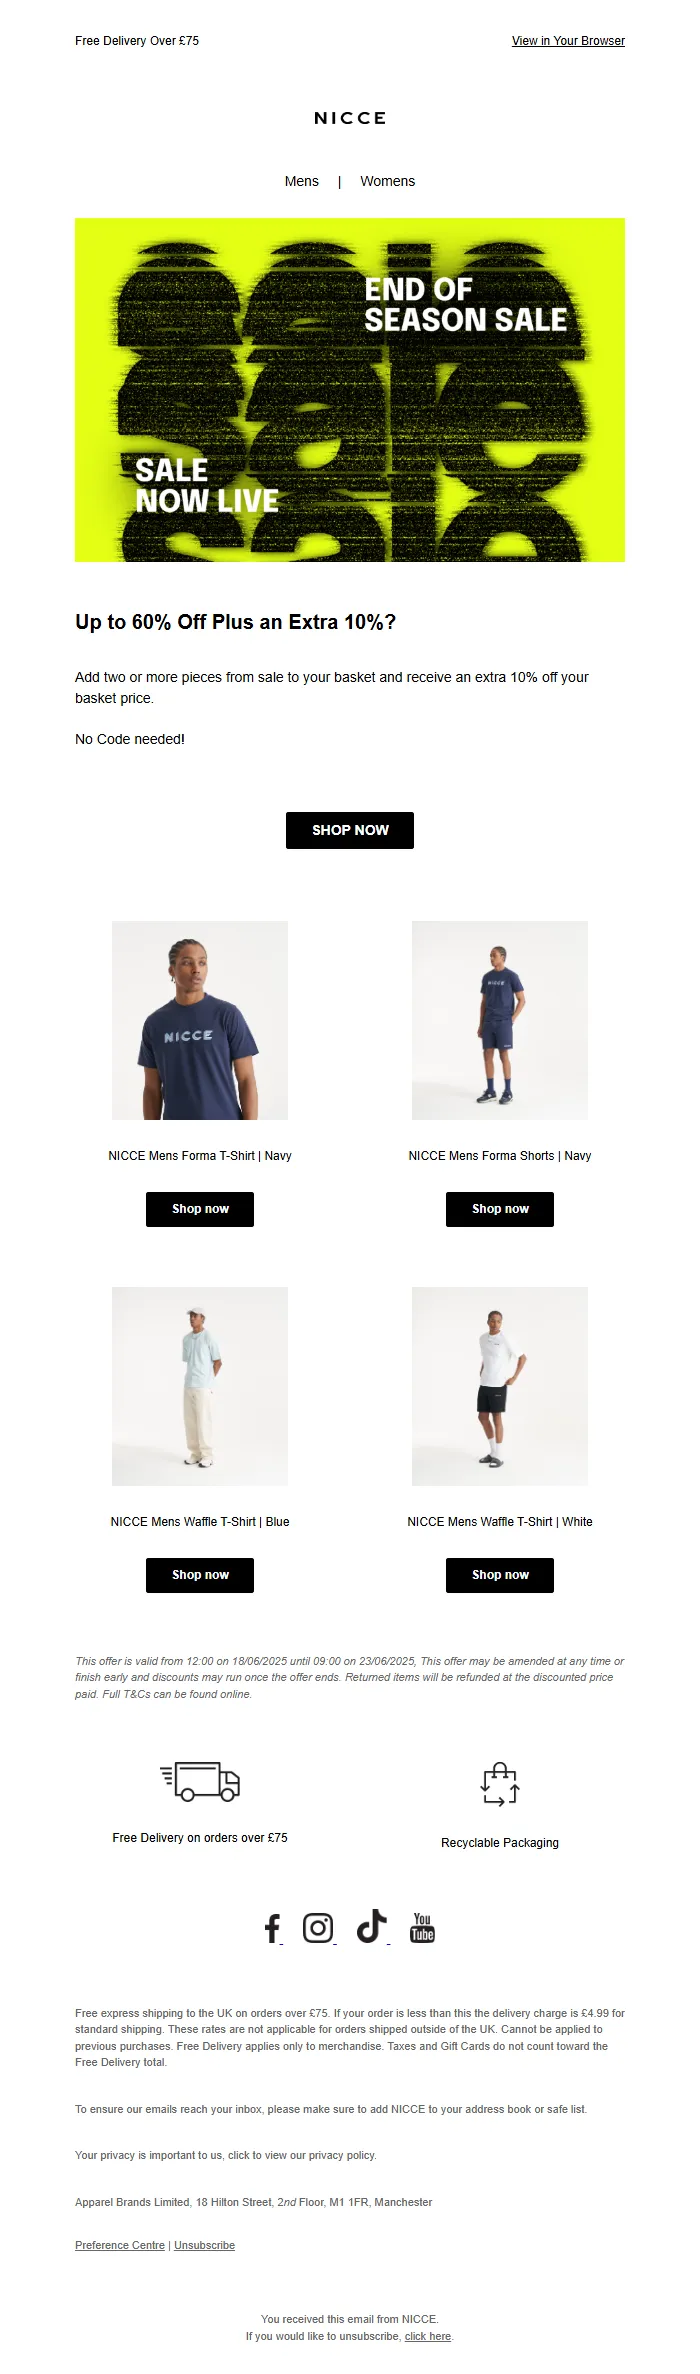Open the Forma Shorts Navy product image
Image resolution: width=700 pixels, height=2374 pixels.
(500, 1020)
